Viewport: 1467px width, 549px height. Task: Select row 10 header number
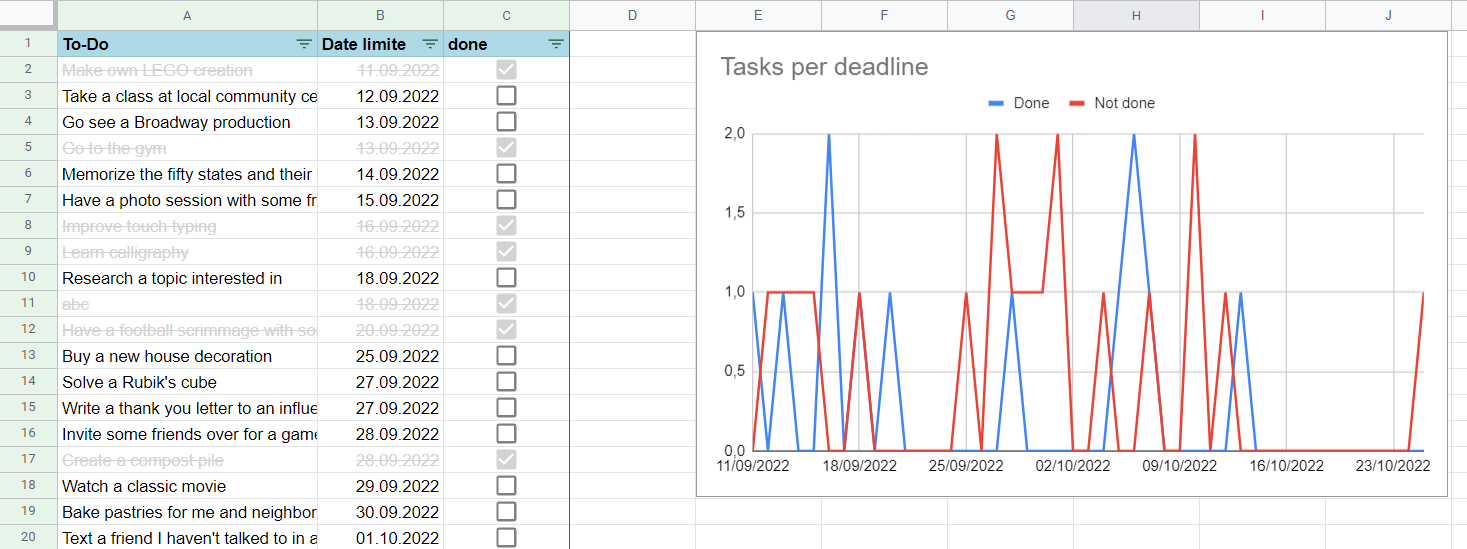click(x=28, y=278)
